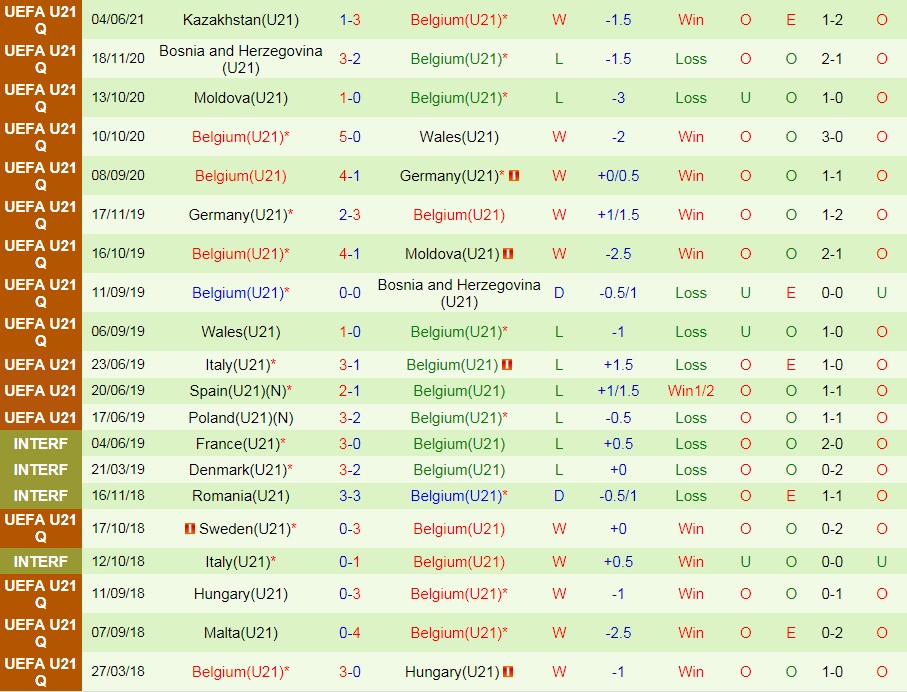Image resolution: width=907 pixels, height=692 pixels.
Task: Click the France(U21) team name
Action: (236, 444)
